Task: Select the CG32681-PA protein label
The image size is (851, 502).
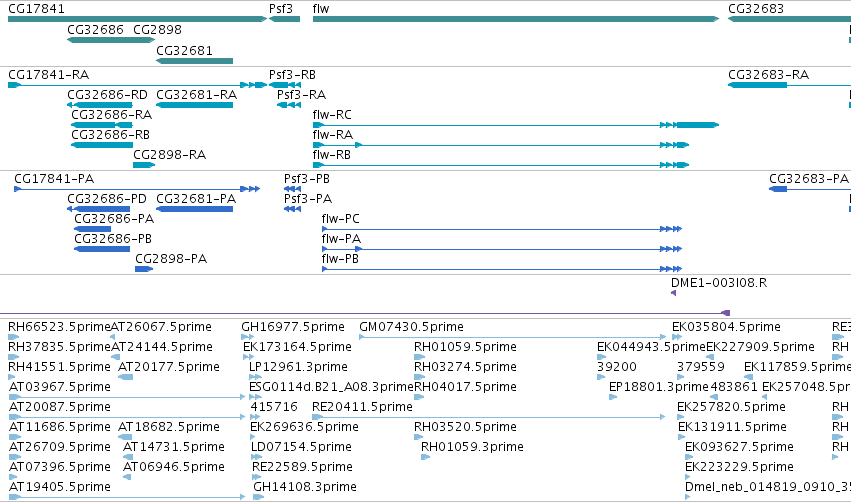Action: click(x=196, y=199)
